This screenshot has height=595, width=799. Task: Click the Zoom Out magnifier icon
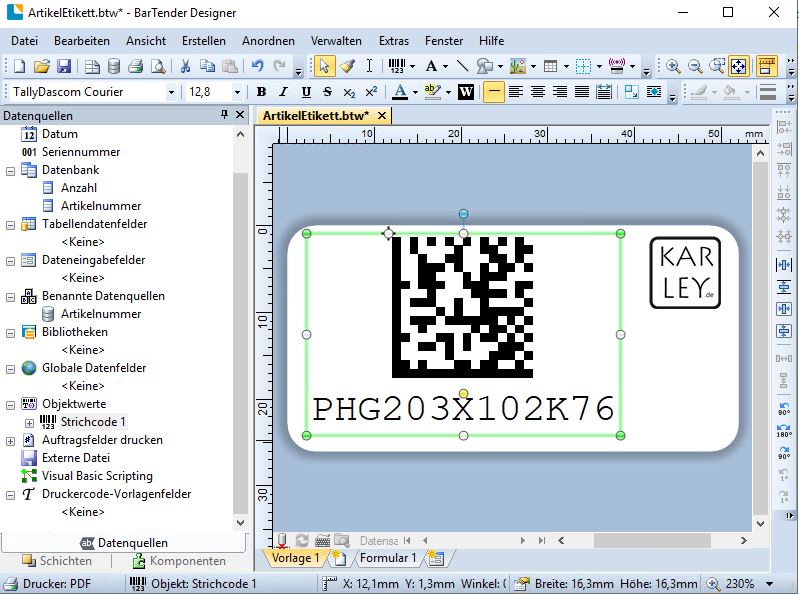tap(695, 66)
